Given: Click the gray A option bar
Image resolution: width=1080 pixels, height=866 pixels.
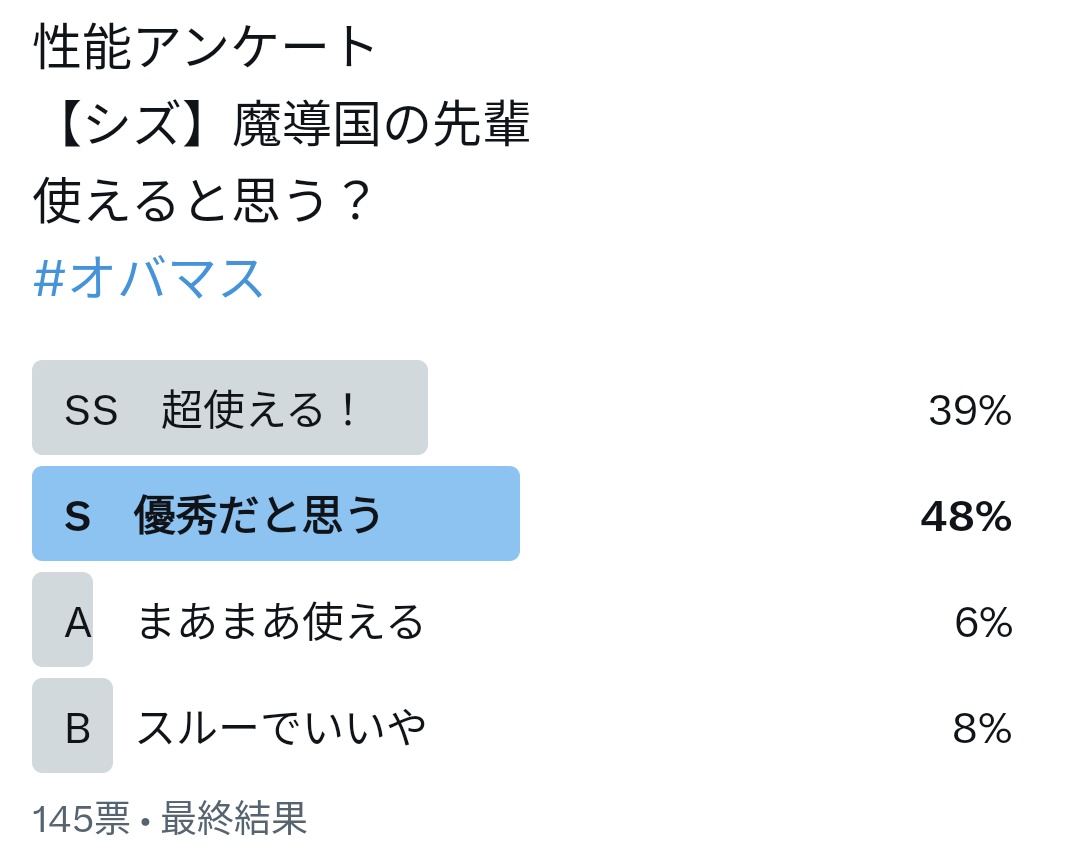Looking at the screenshot, I should 63,619.
